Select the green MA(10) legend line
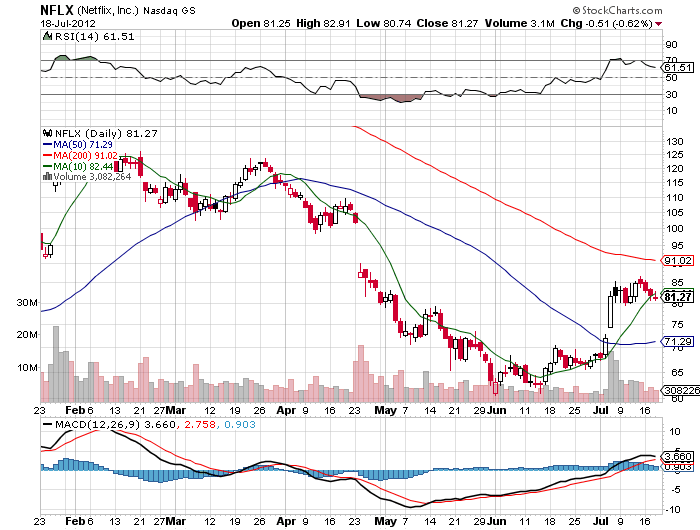Image resolution: width=700 pixels, height=530 pixels. 48,167
